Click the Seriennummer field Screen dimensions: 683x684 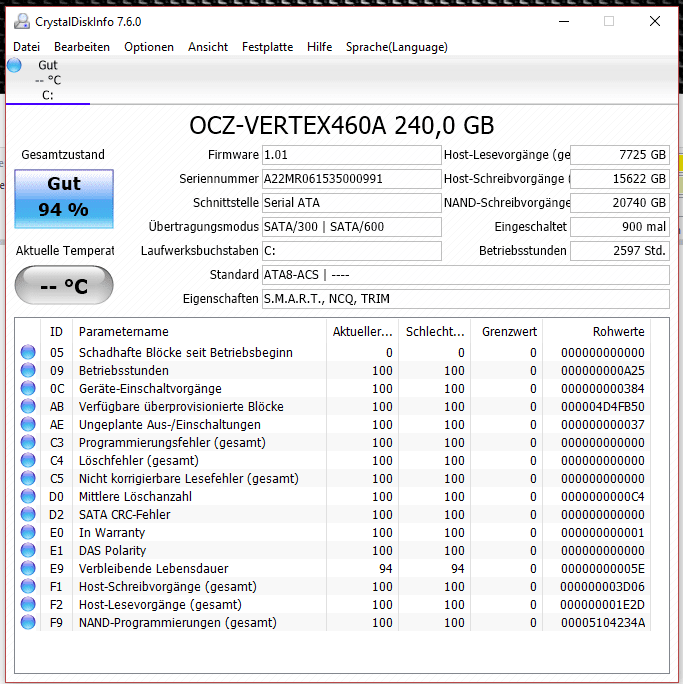352,179
